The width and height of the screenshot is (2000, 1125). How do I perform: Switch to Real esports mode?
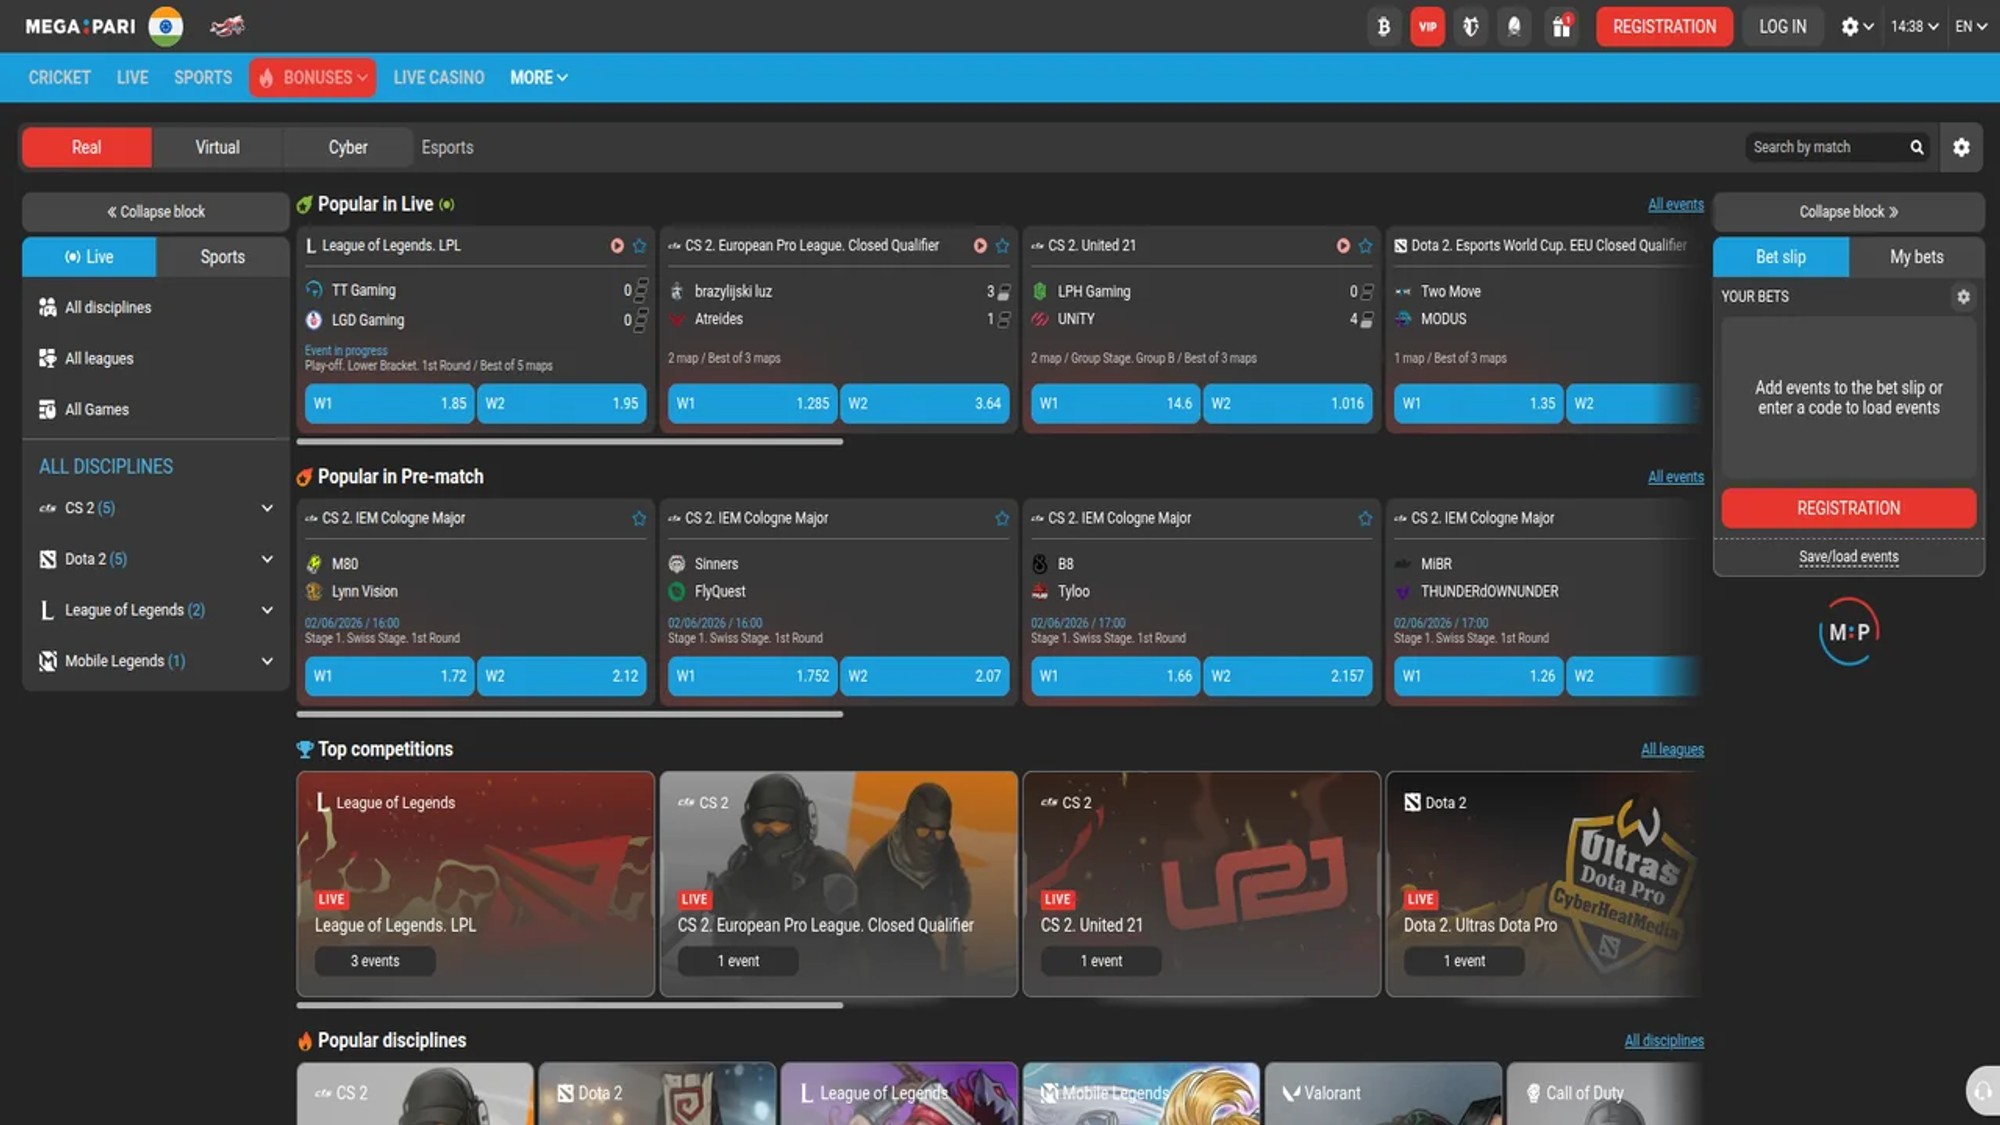[87, 147]
